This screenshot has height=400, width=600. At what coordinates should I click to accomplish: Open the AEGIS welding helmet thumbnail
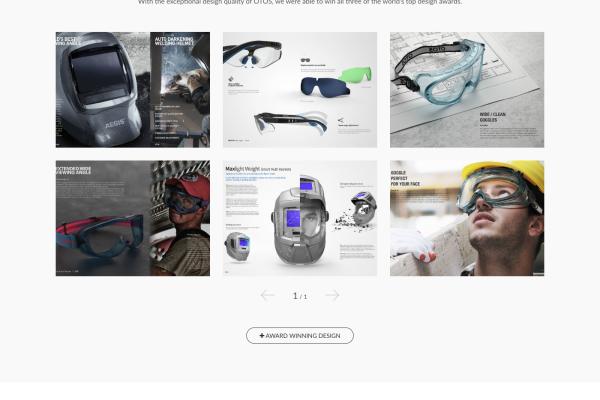132,90
